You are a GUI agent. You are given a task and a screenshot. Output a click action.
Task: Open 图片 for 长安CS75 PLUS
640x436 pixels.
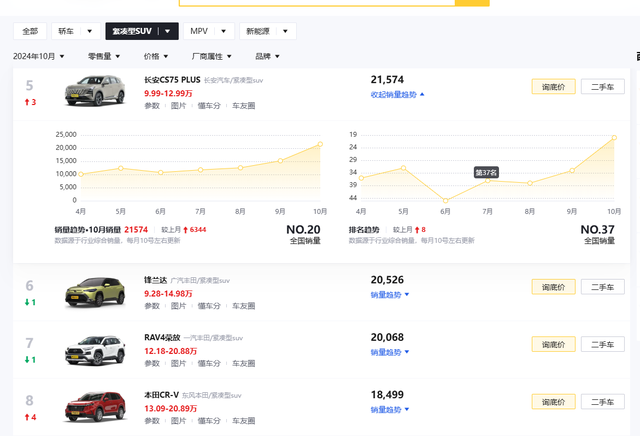click(178, 106)
